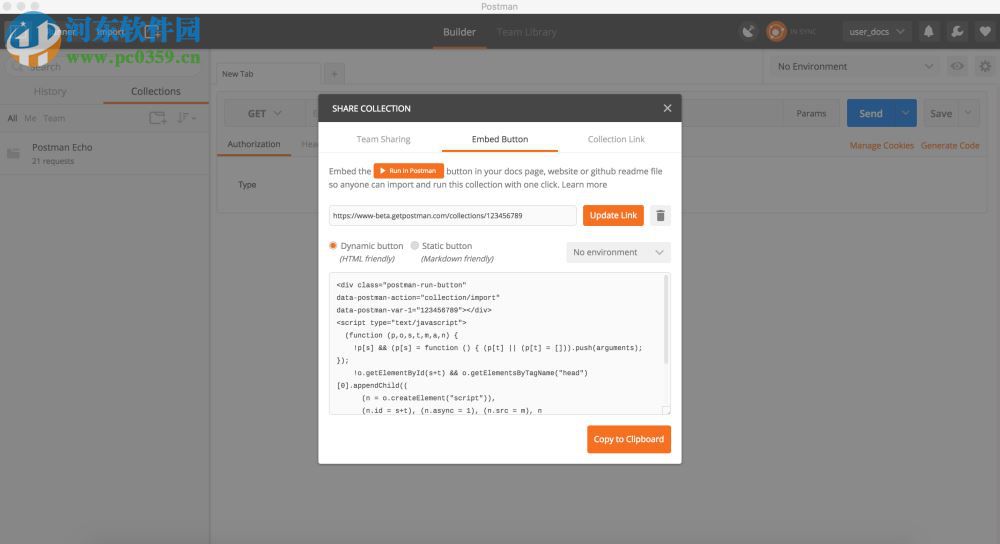
Task: Switch sidebar to Collections tab
Action: pos(156,91)
